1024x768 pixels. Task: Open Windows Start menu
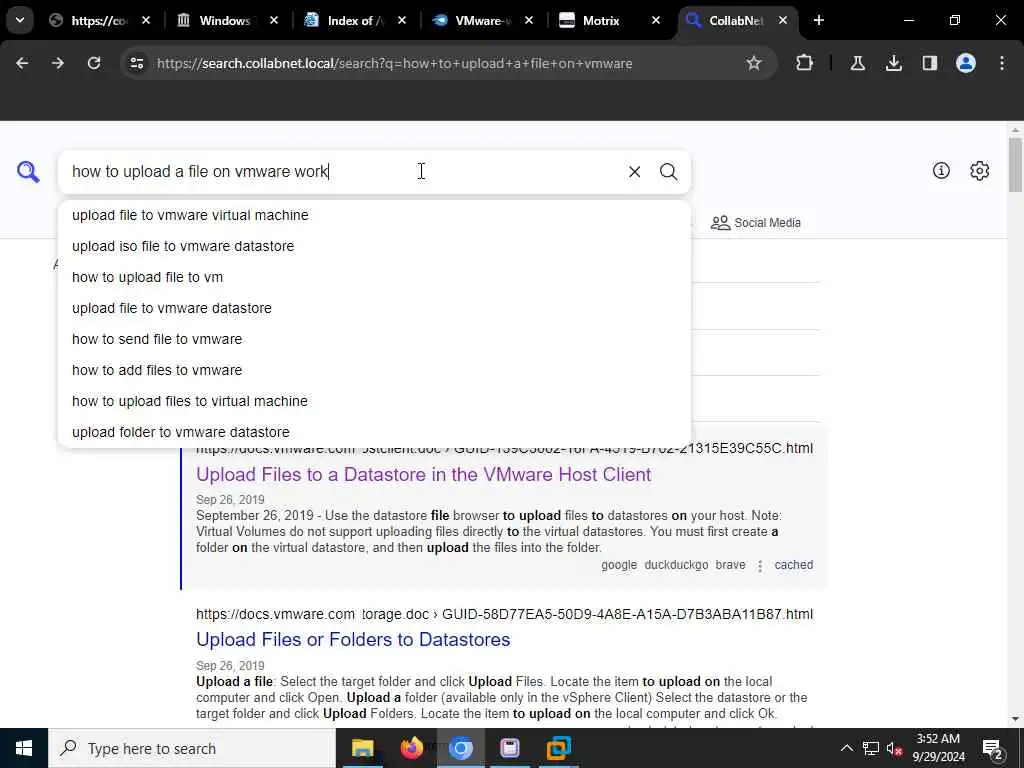tap(24, 748)
